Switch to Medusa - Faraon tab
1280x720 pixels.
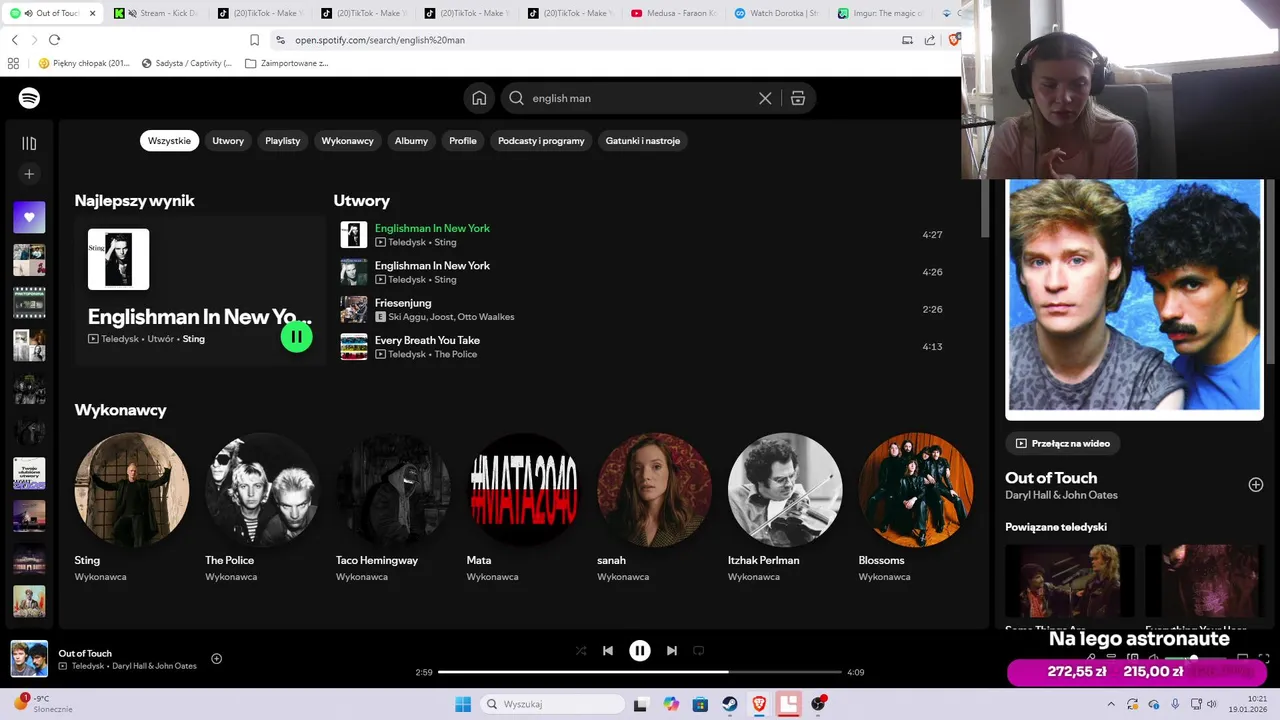[674, 13]
